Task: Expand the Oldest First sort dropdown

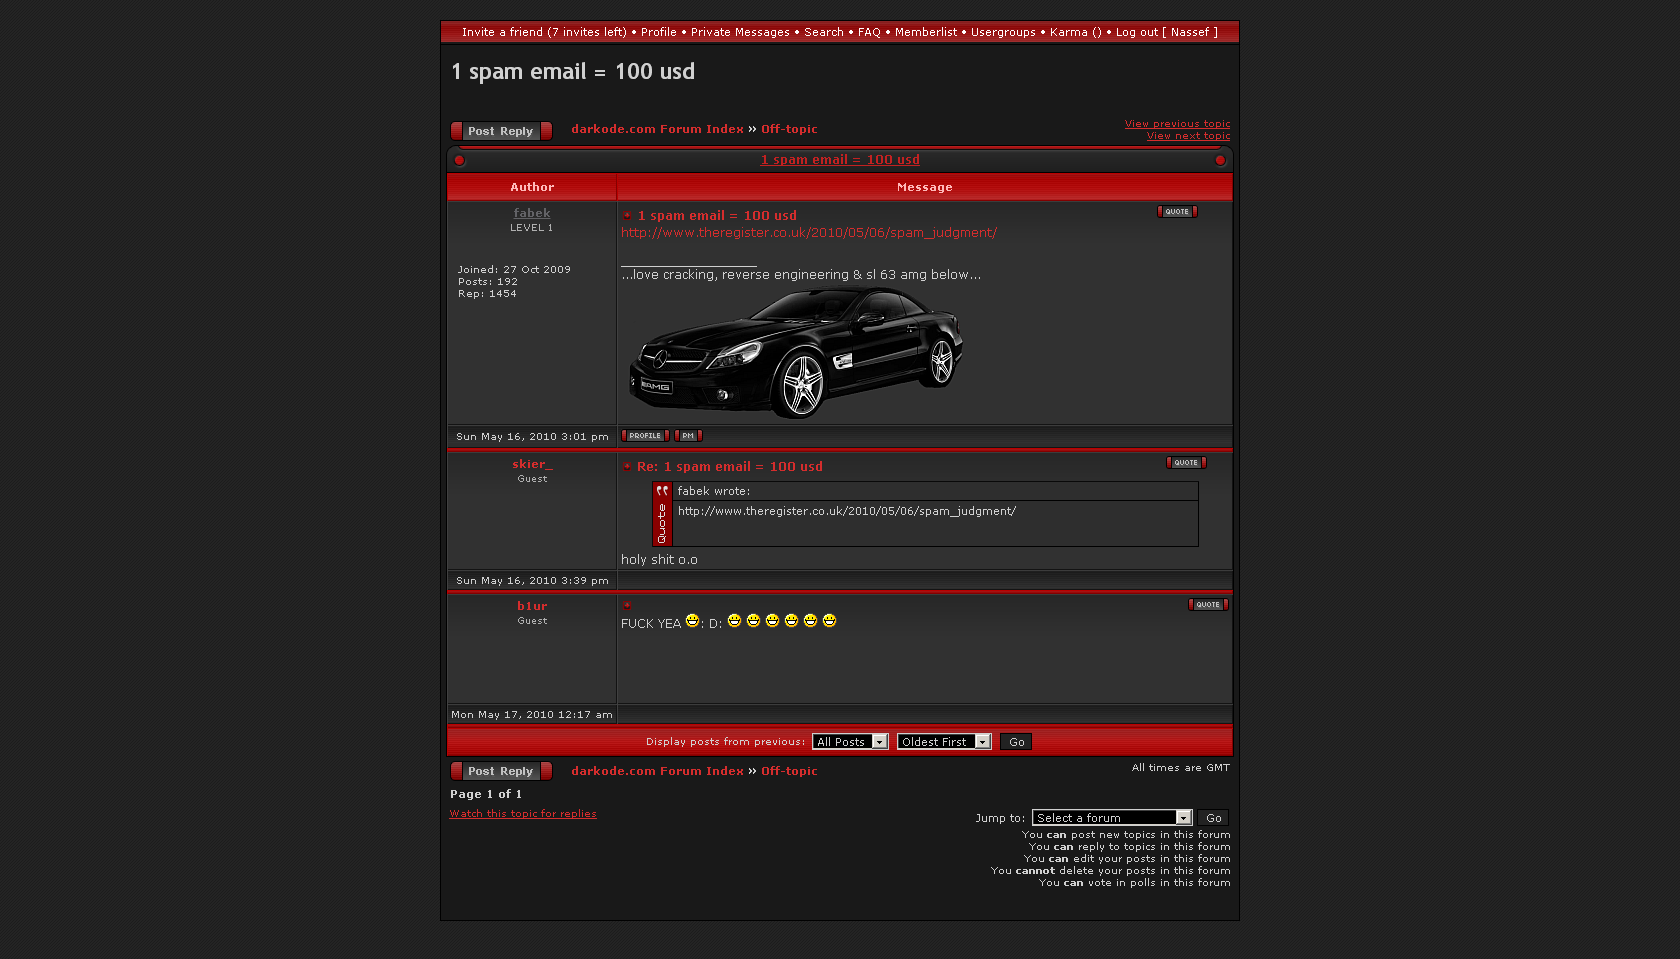Action: pos(943,742)
